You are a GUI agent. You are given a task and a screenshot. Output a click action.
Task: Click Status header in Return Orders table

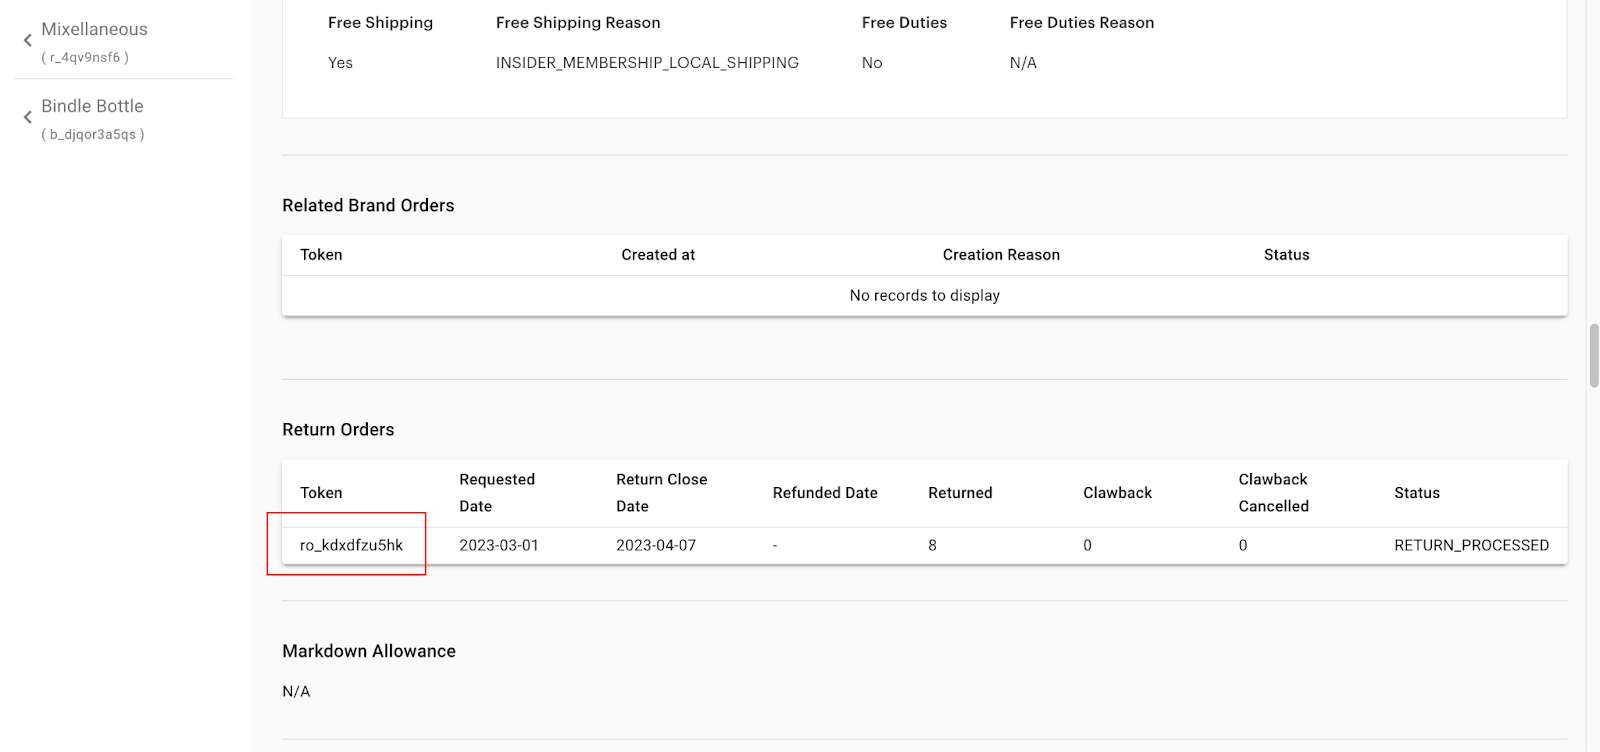1417,493
